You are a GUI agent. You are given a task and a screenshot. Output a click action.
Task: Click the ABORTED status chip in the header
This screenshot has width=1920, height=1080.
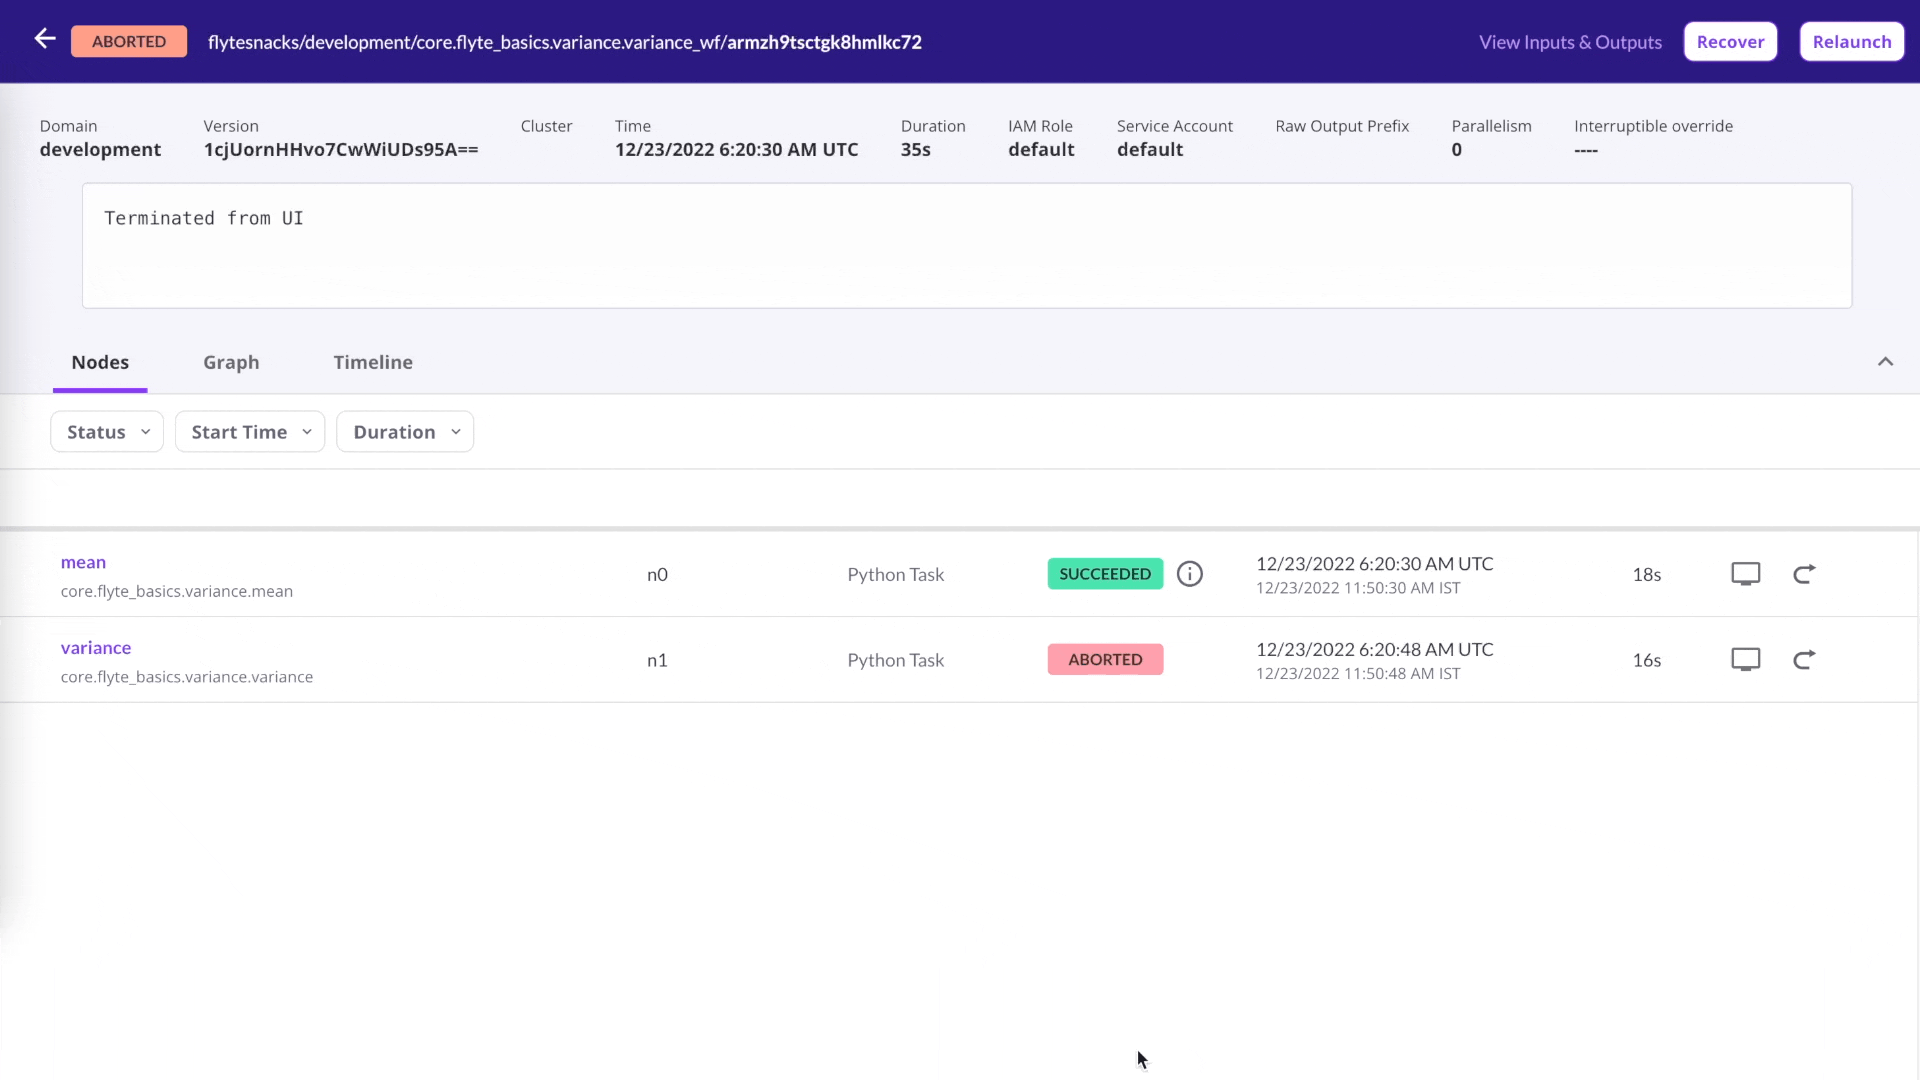129,41
